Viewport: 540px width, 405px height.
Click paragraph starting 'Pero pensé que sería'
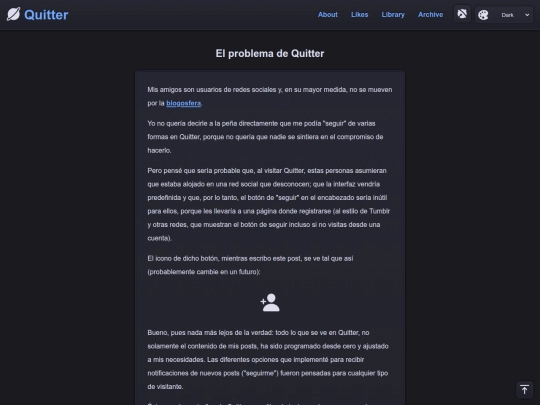pyautogui.click(x=270, y=204)
